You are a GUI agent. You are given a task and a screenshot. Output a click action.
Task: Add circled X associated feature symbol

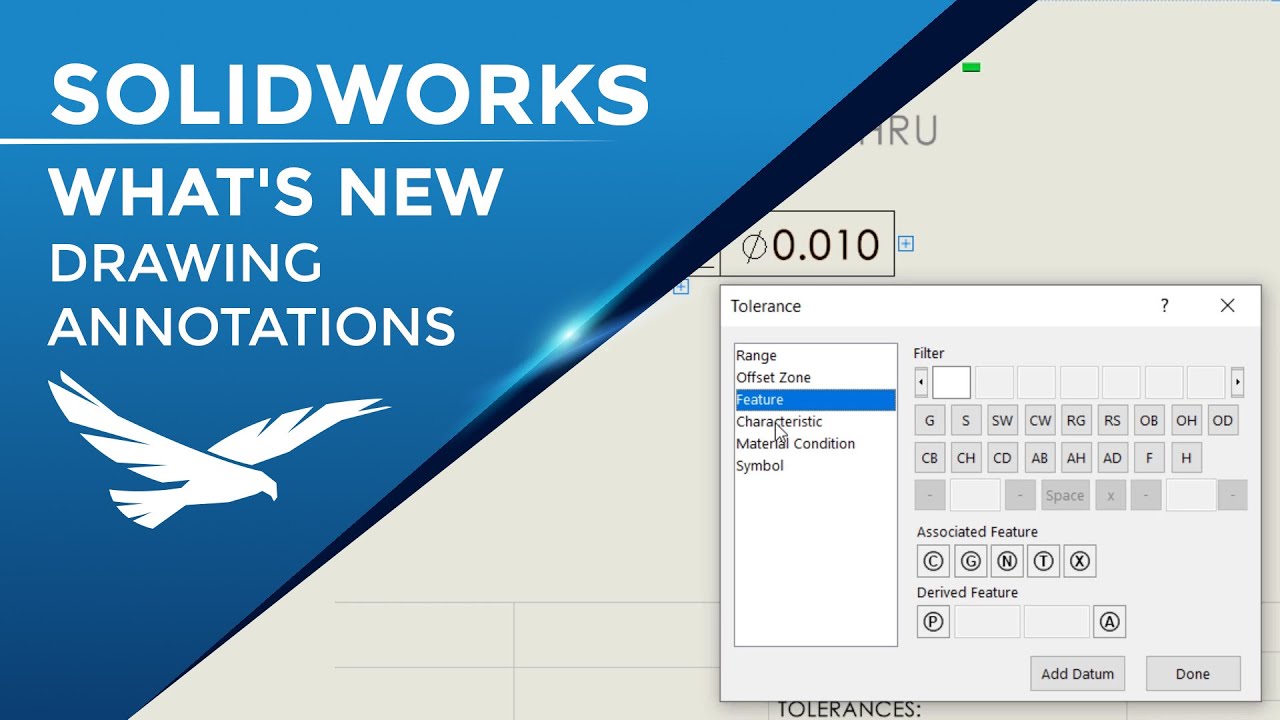pyautogui.click(x=1080, y=561)
